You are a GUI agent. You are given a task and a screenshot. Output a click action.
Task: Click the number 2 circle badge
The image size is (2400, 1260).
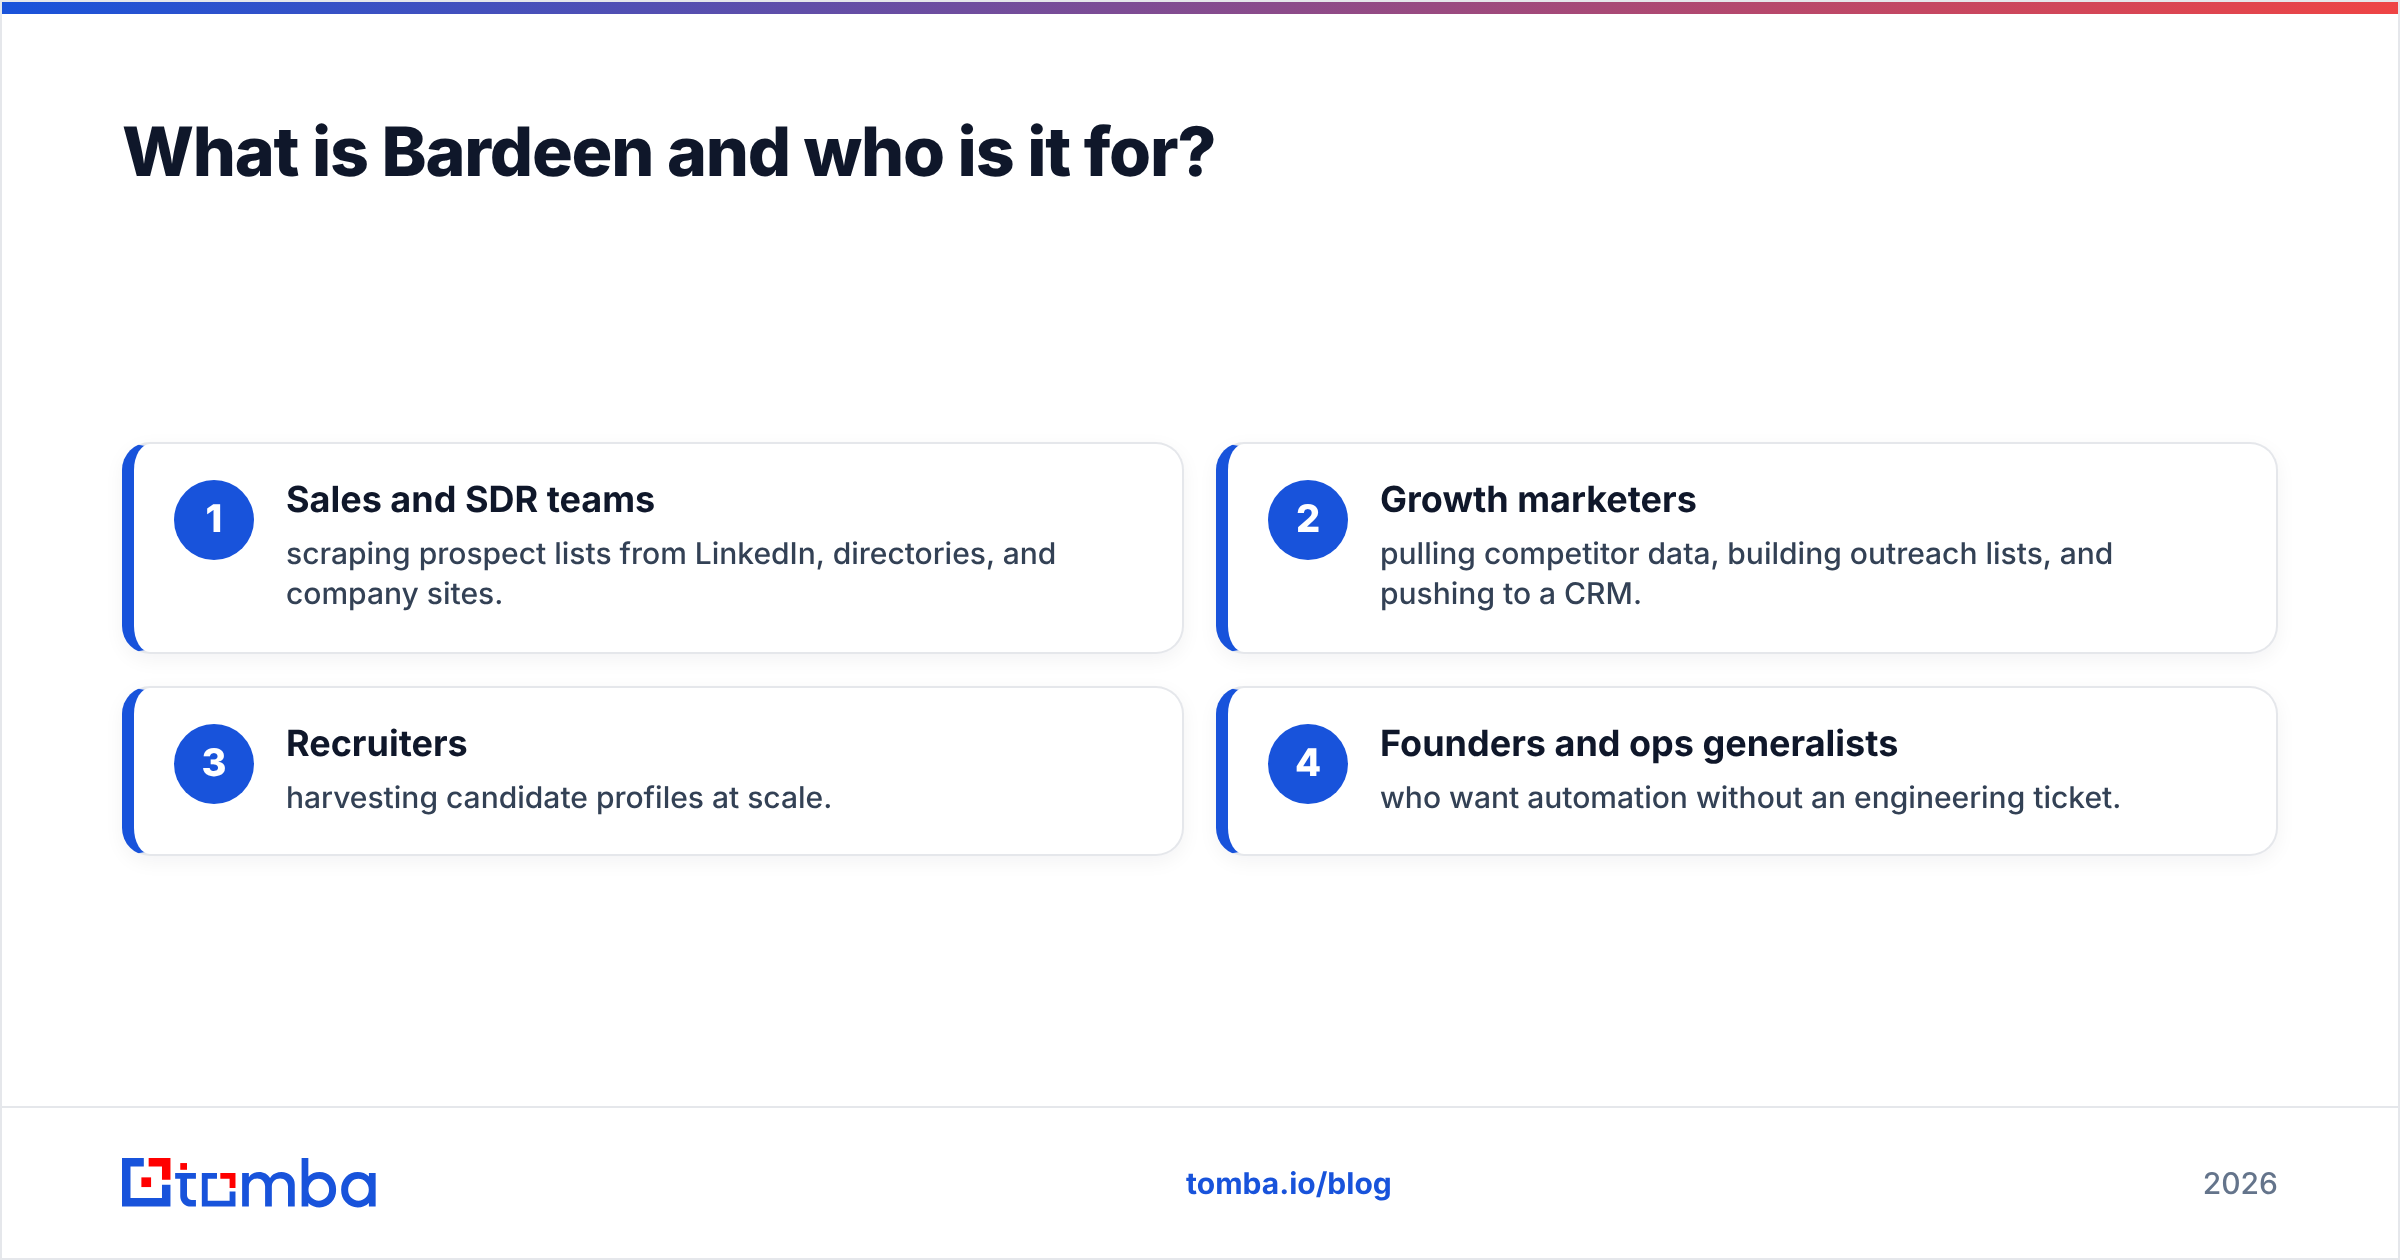[1308, 520]
